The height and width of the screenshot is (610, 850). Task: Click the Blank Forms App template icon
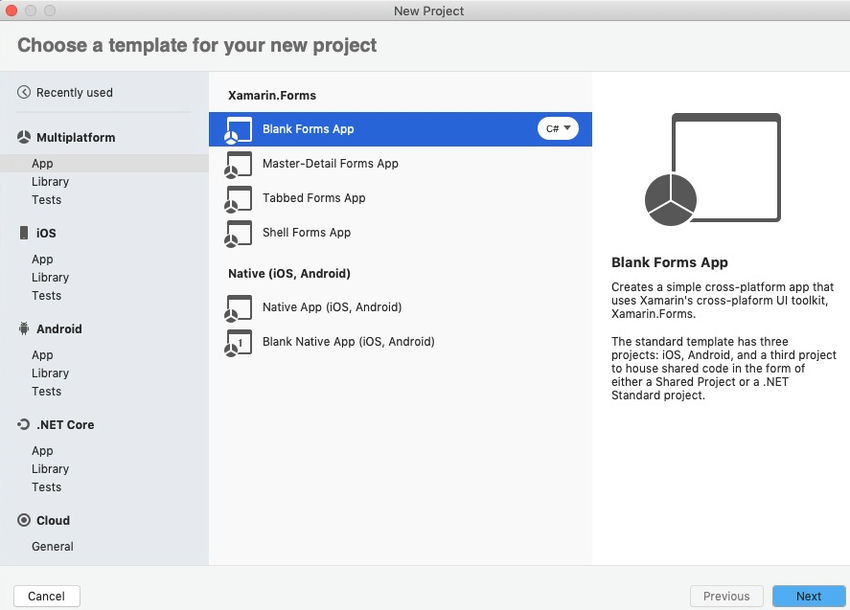pyautogui.click(x=238, y=130)
